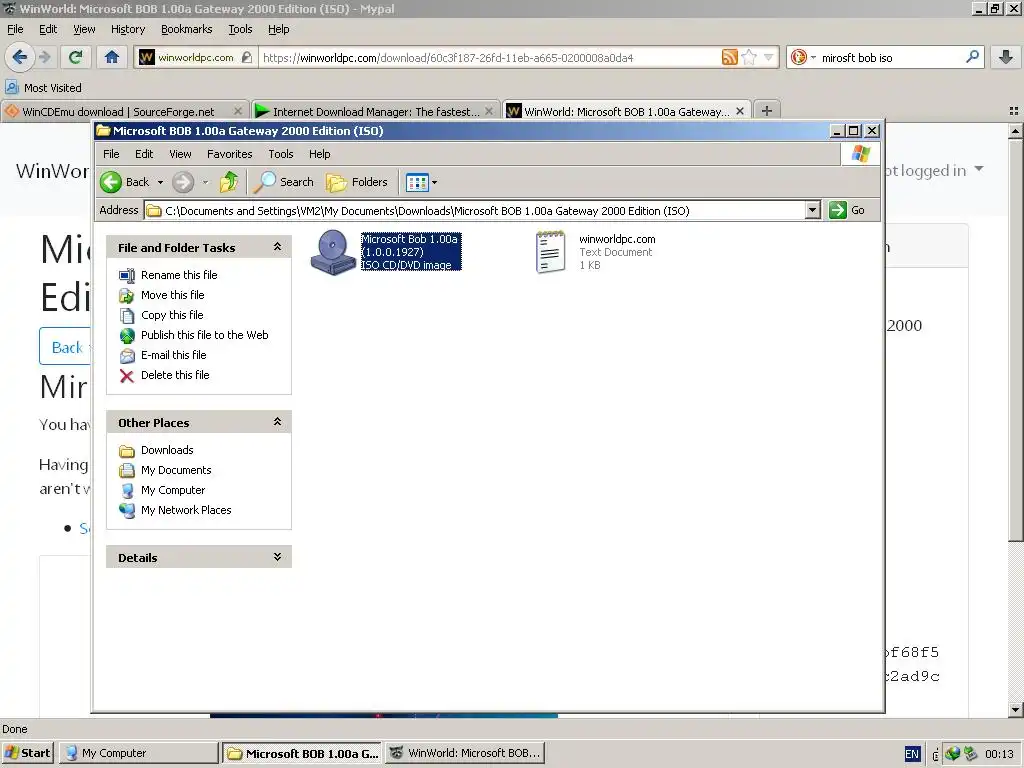Viewport: 1024px width, 768px height.
Task: Open My Computer in Other Places
Action: [173, 490]
